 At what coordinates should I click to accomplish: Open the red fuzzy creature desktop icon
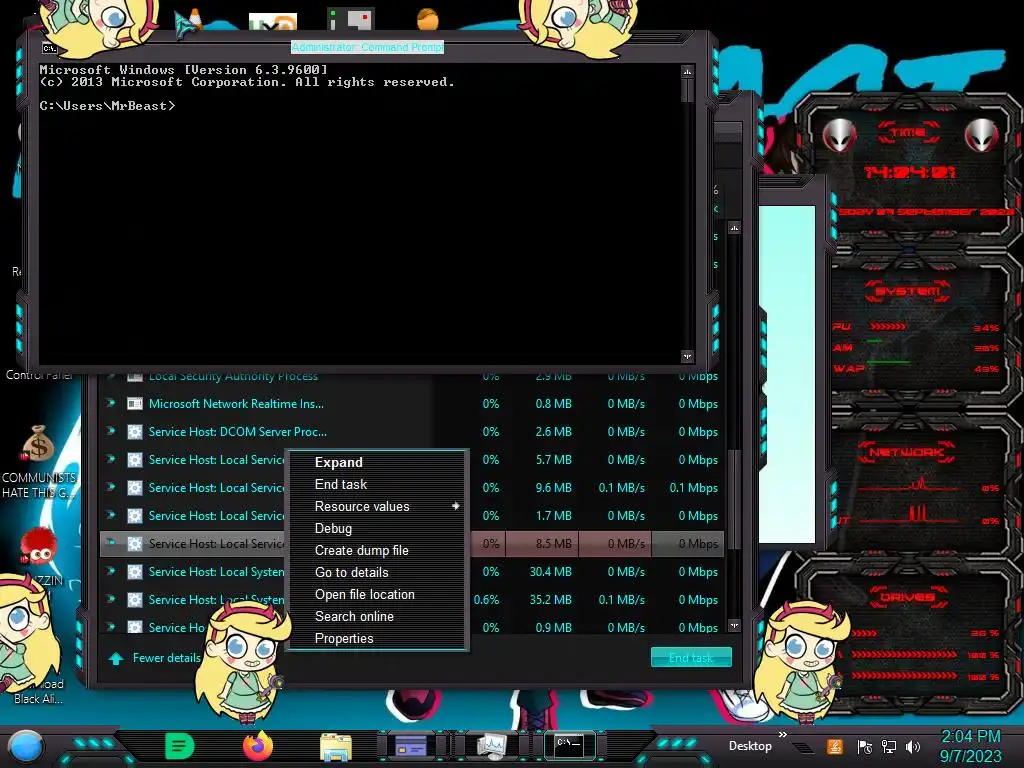click(38, 546)
